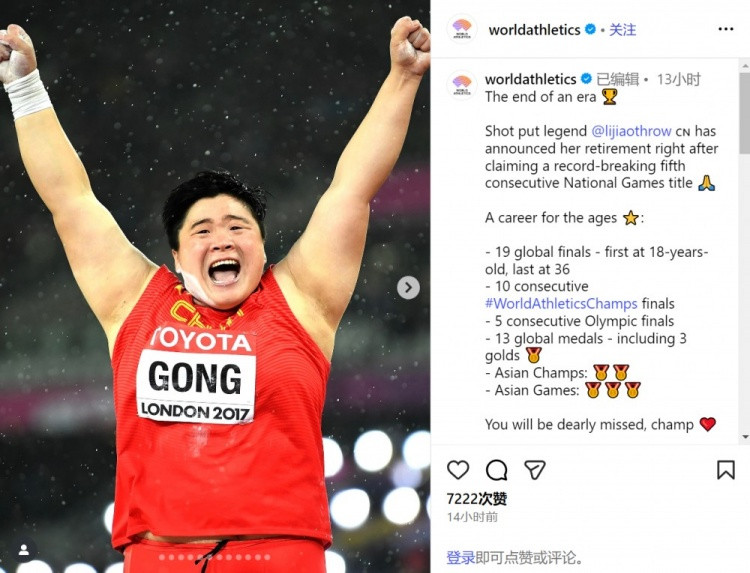
Task: Save post with bookmark icon
Action: [x=726, y=470]
